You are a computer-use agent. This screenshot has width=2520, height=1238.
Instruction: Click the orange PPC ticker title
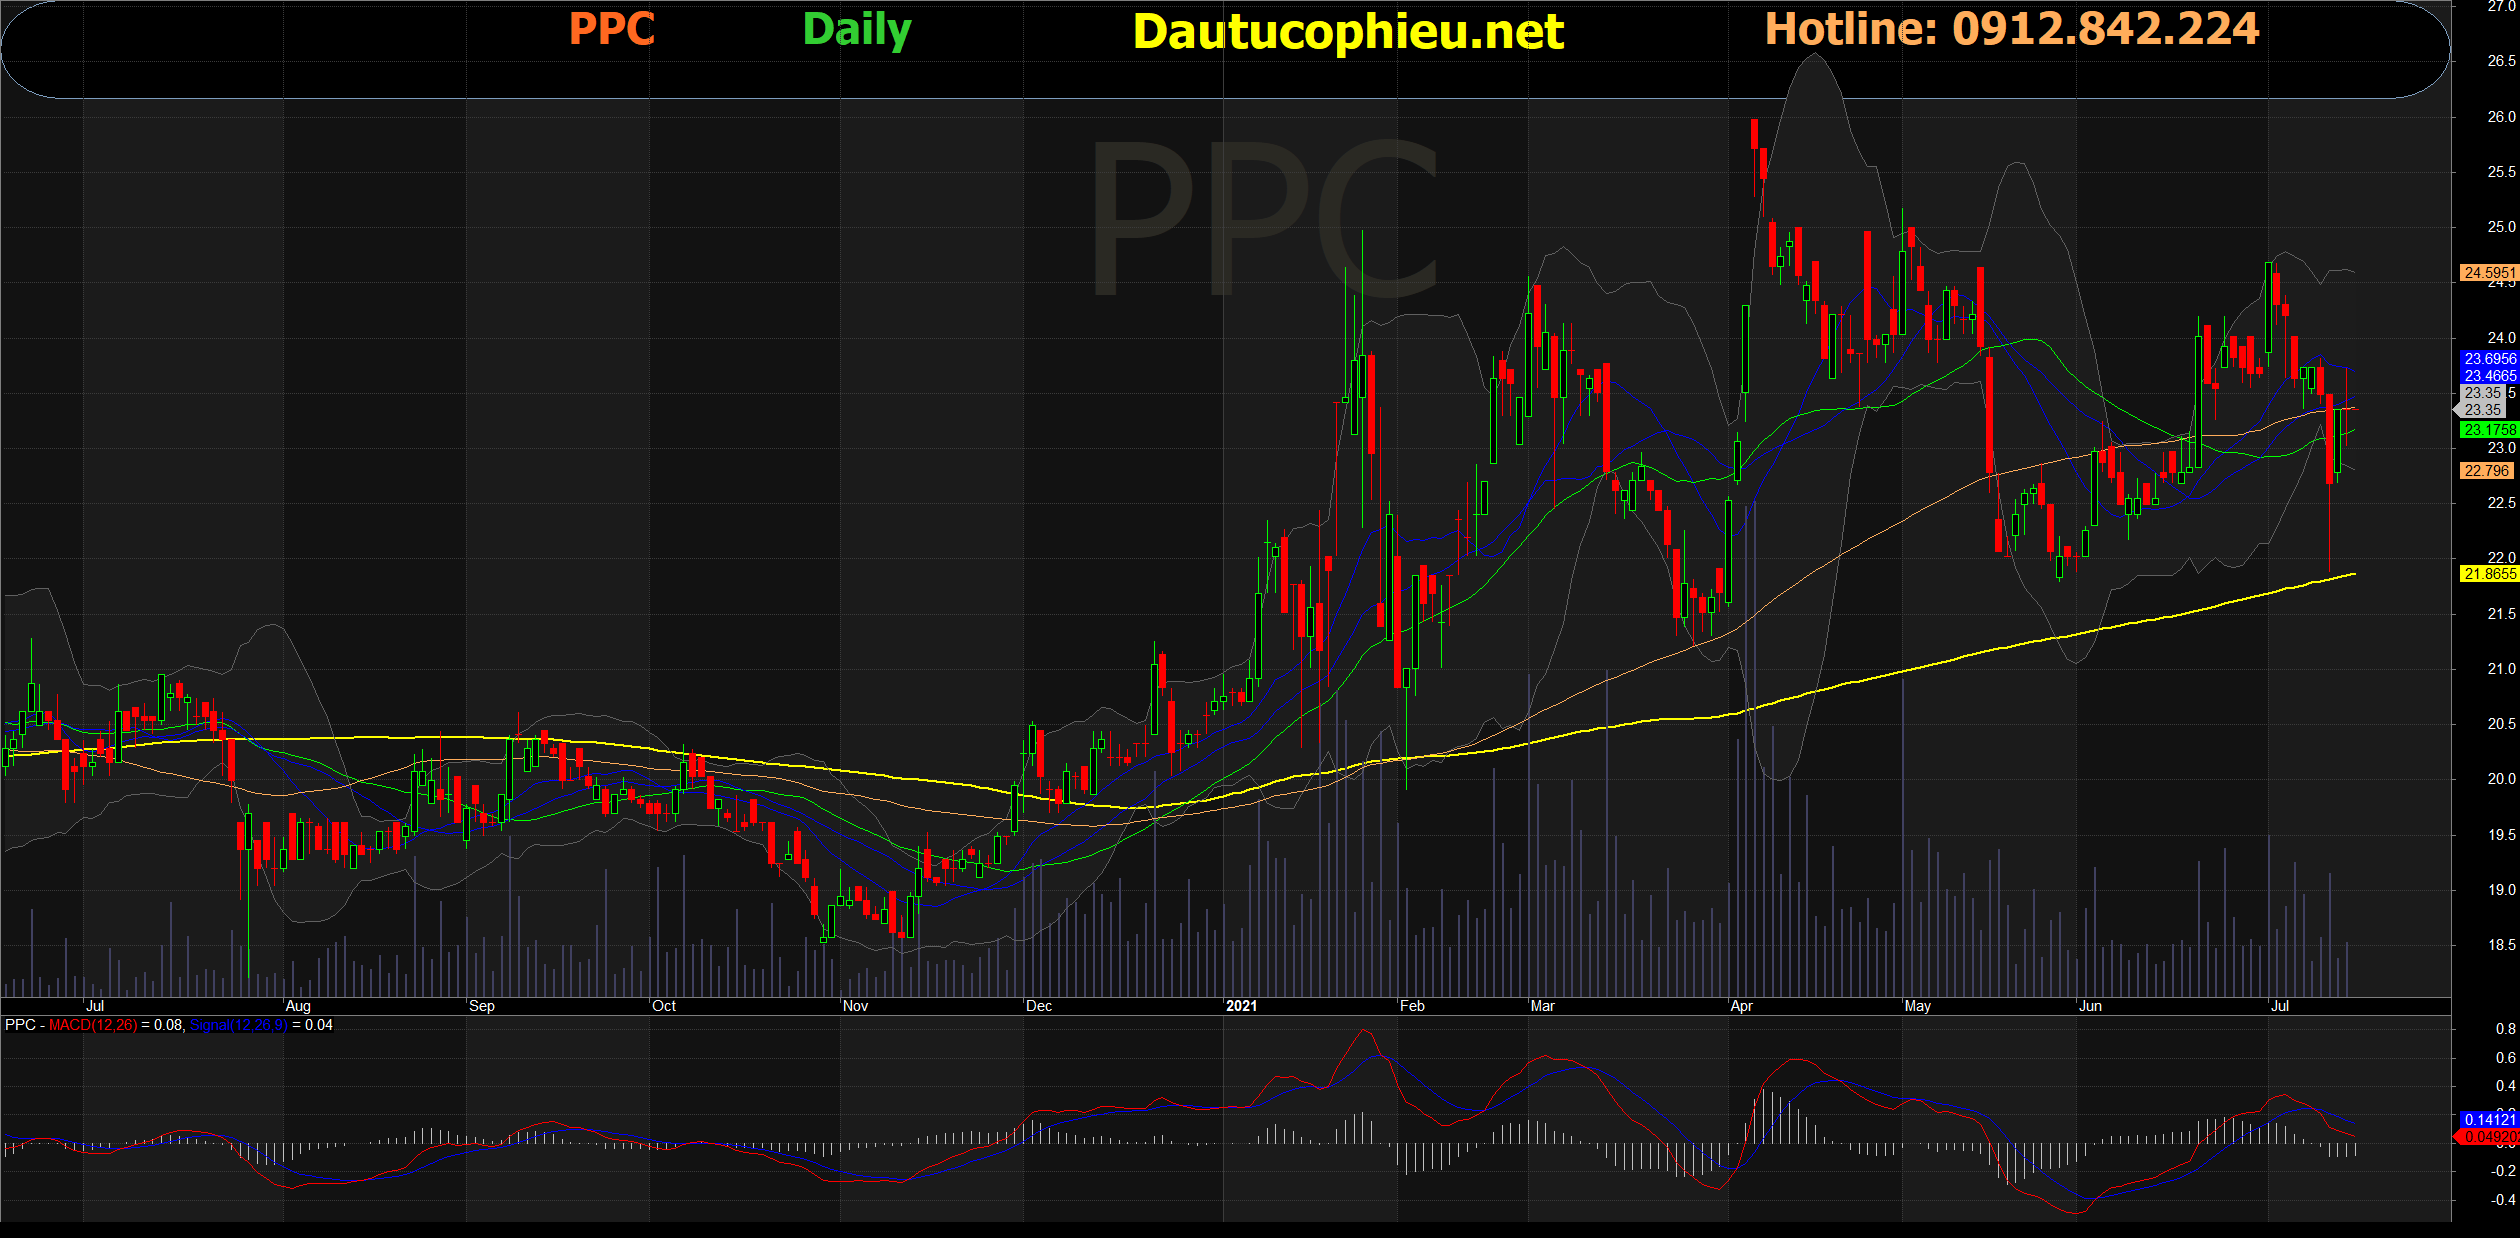click(611, 29)
